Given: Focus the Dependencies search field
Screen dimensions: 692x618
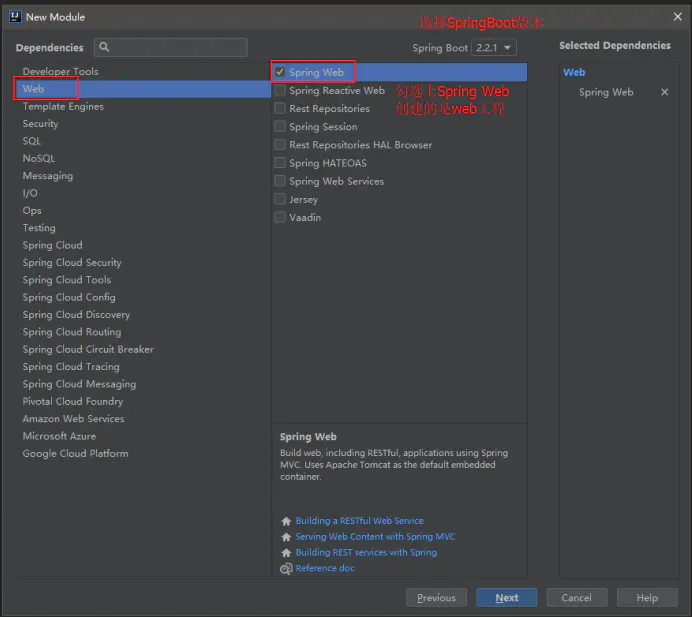Looking at the screenshot, I should [171, 47].
